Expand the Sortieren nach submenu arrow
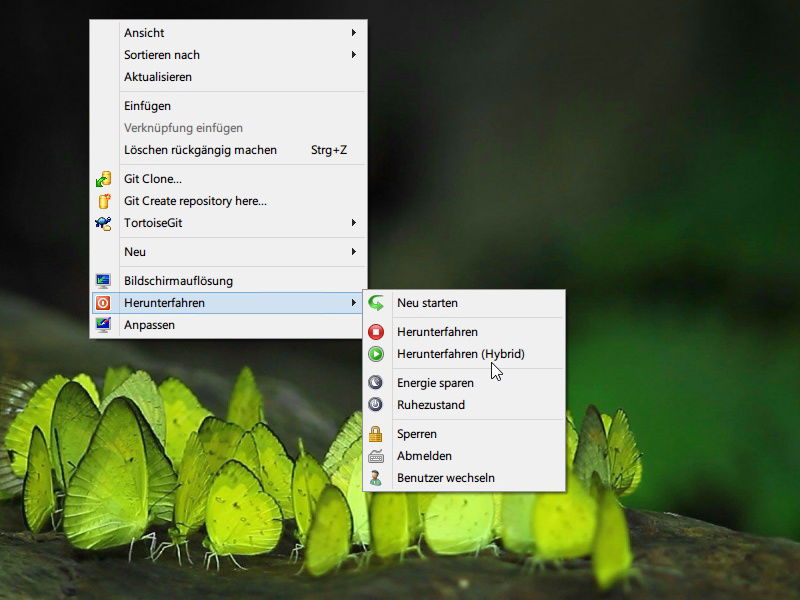Image resolution: width=800 pixels, height=600 pixels. (354, 55)
